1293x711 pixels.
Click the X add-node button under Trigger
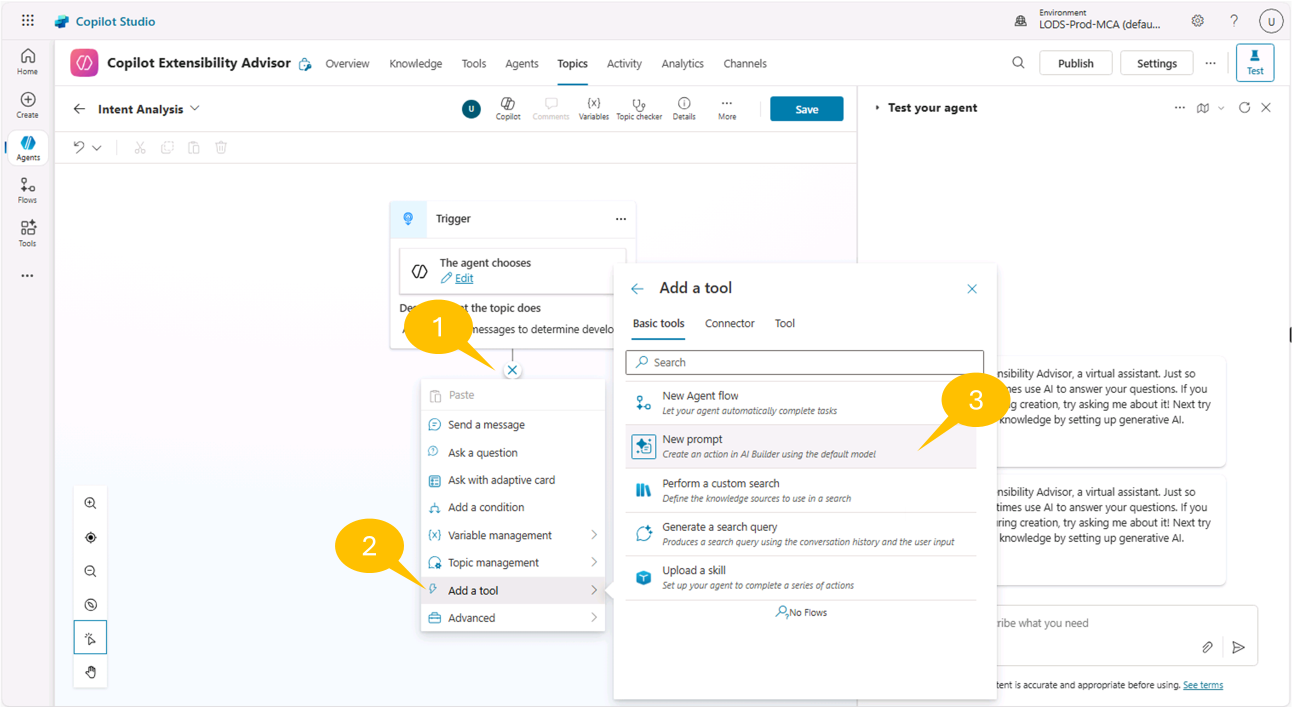[x=512, y=370]
